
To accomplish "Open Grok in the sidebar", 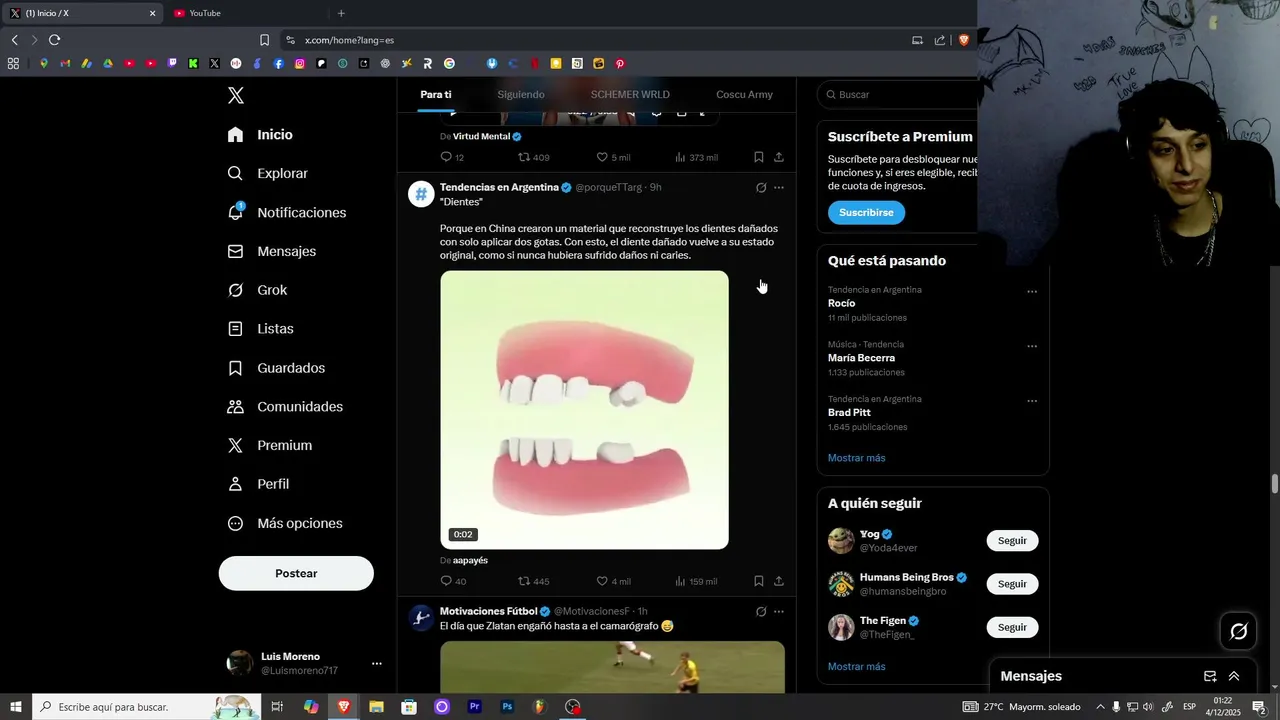I will coord(257,290).
